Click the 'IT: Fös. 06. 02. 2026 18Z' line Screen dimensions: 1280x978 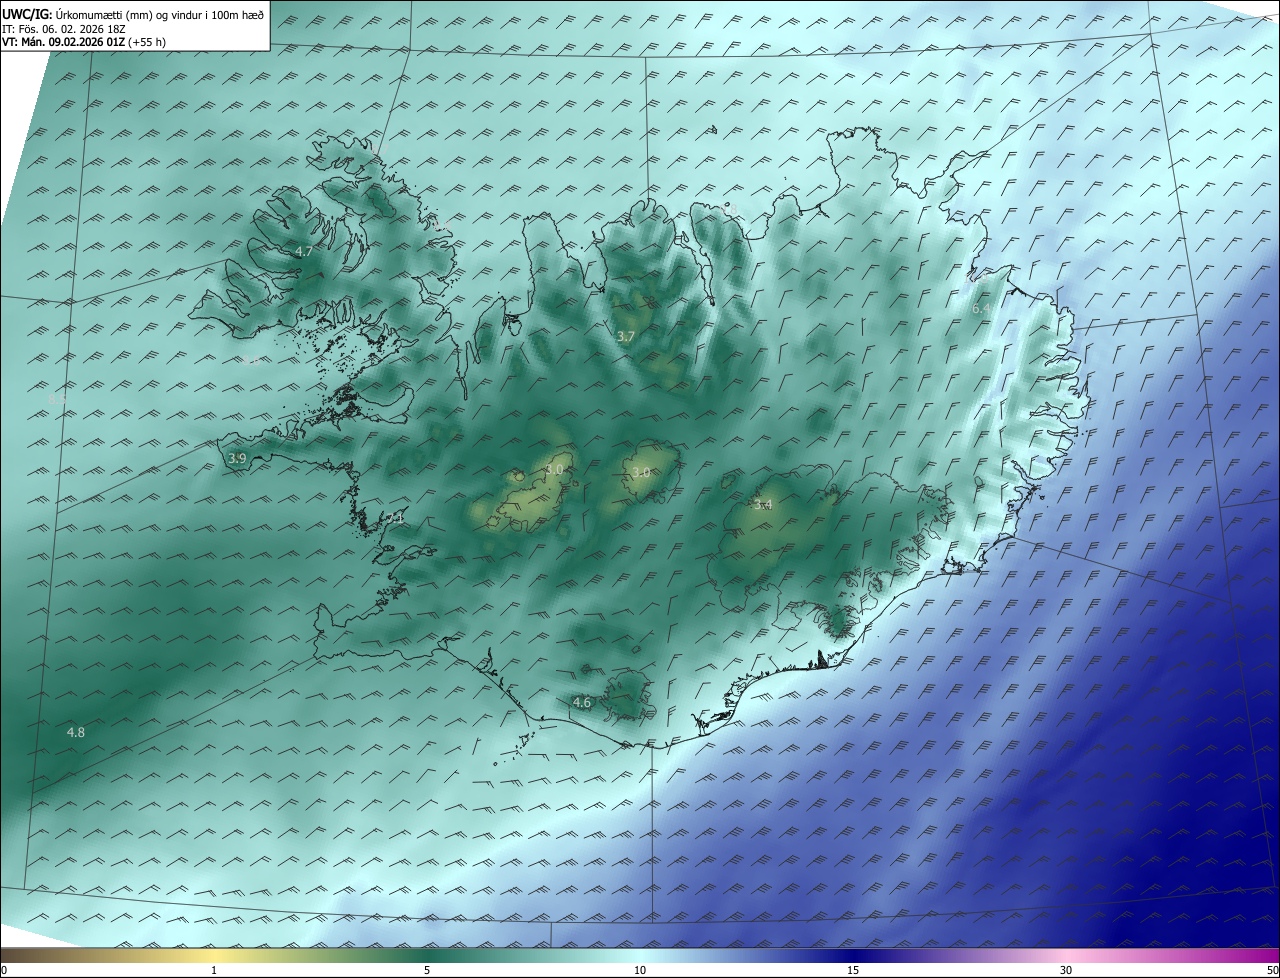tap(64, 28)
